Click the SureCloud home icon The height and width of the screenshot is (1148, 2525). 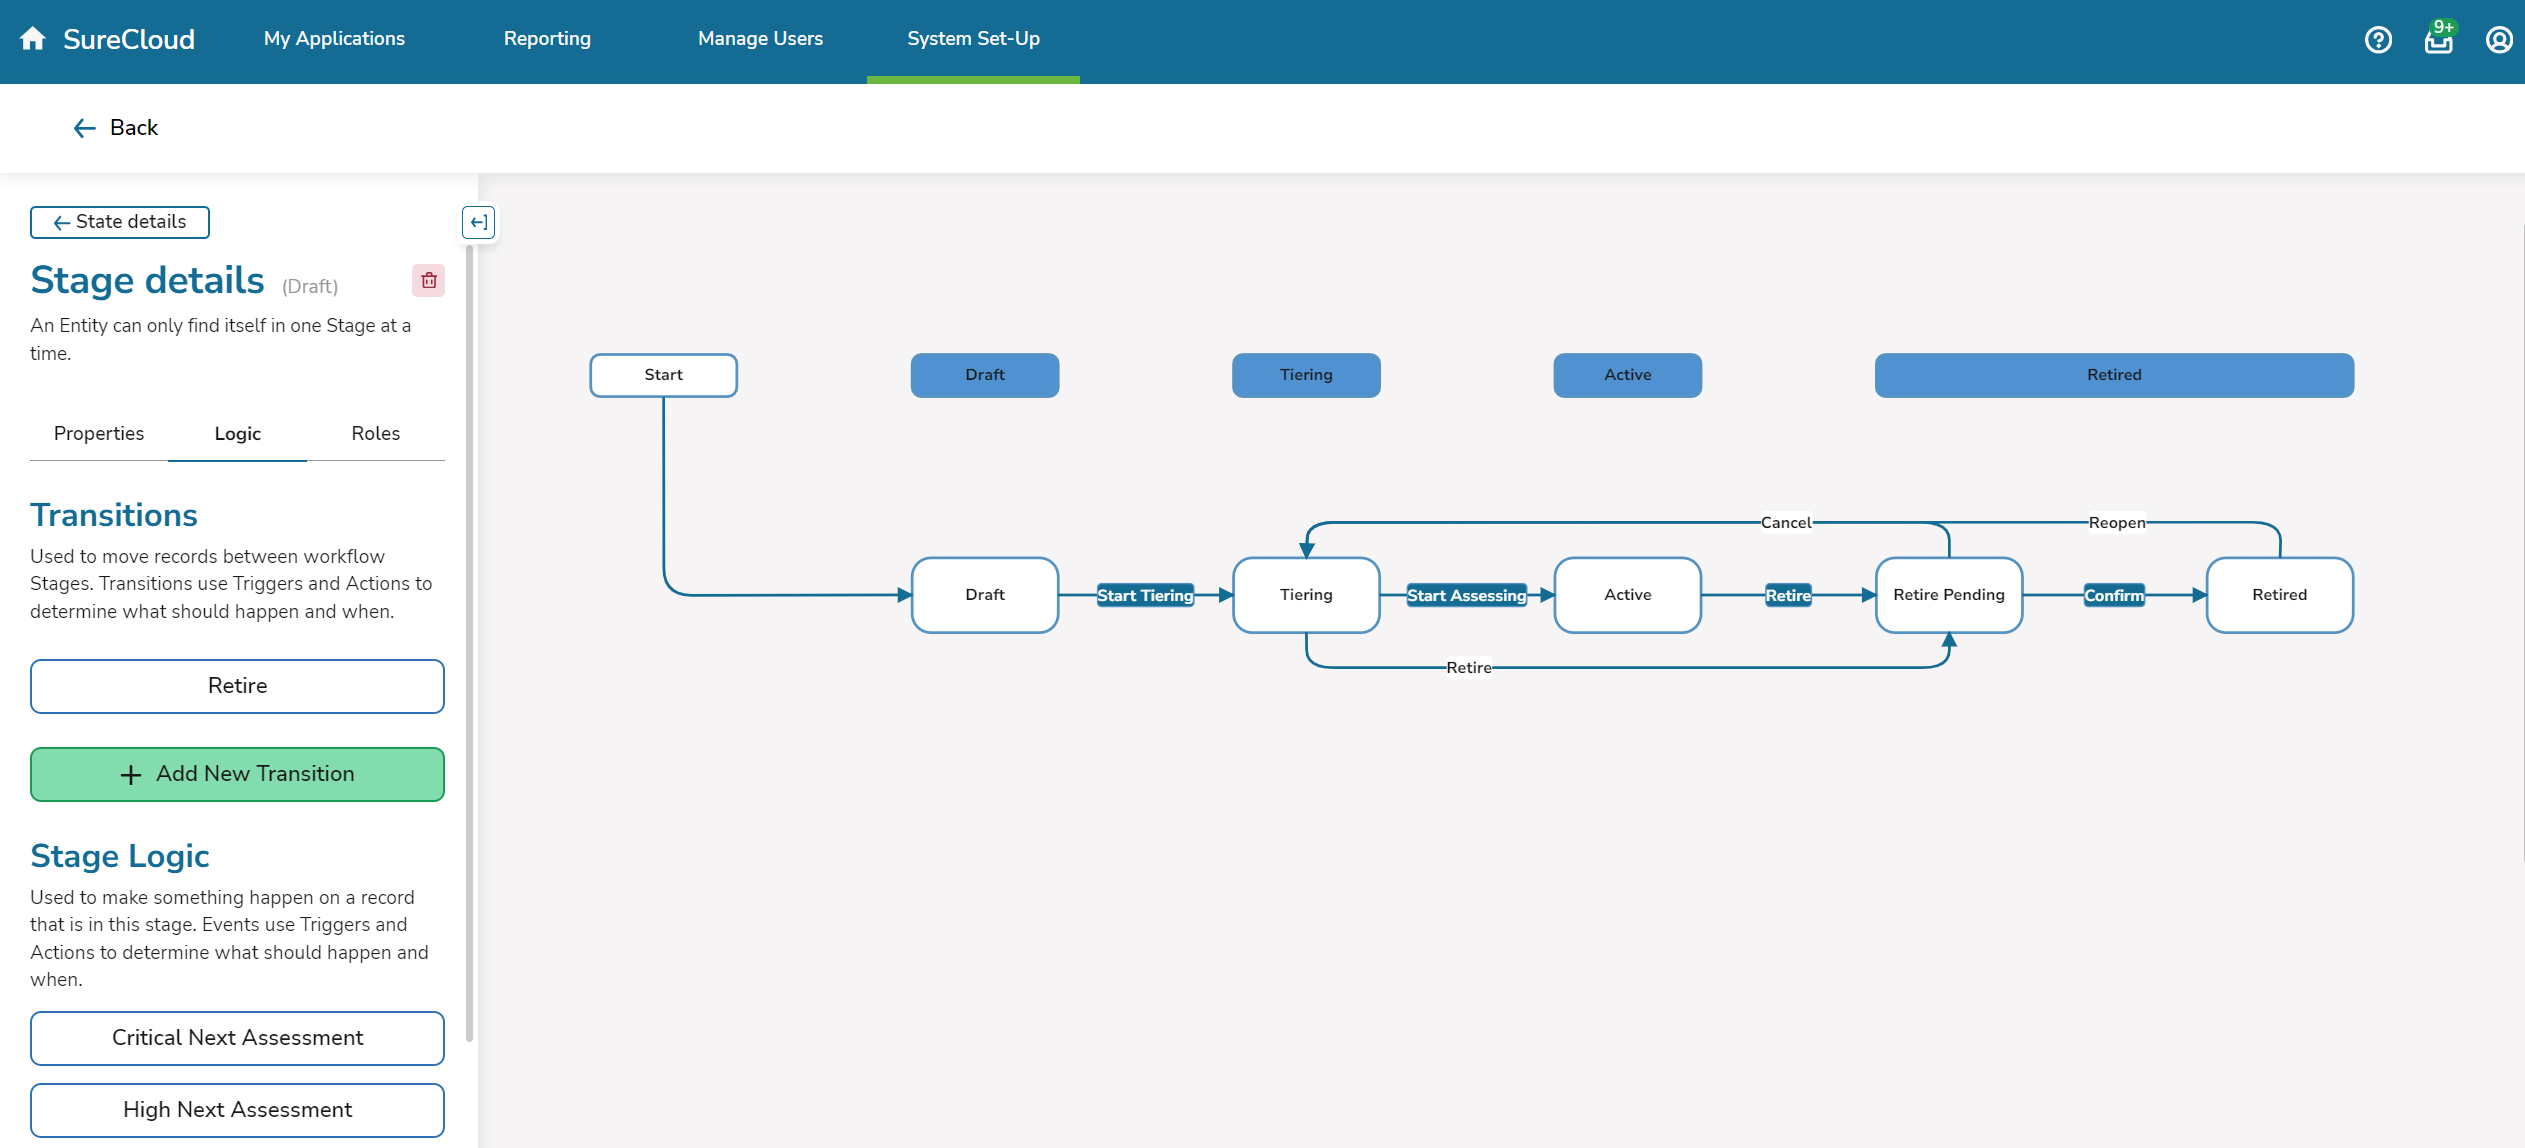coord(33,38)
